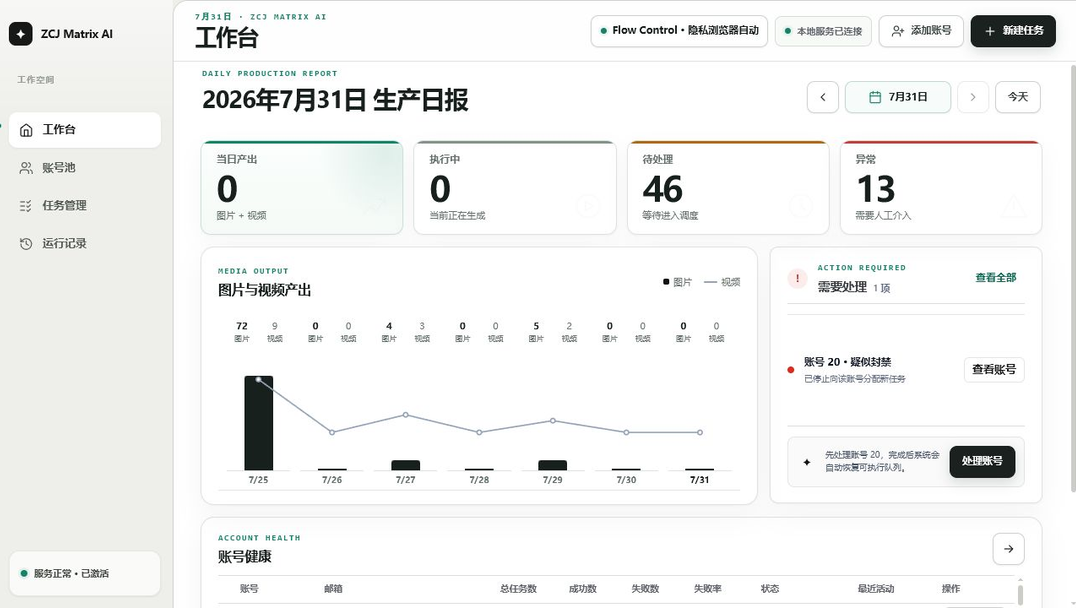Click the 待处理 46 stat card

728,188
